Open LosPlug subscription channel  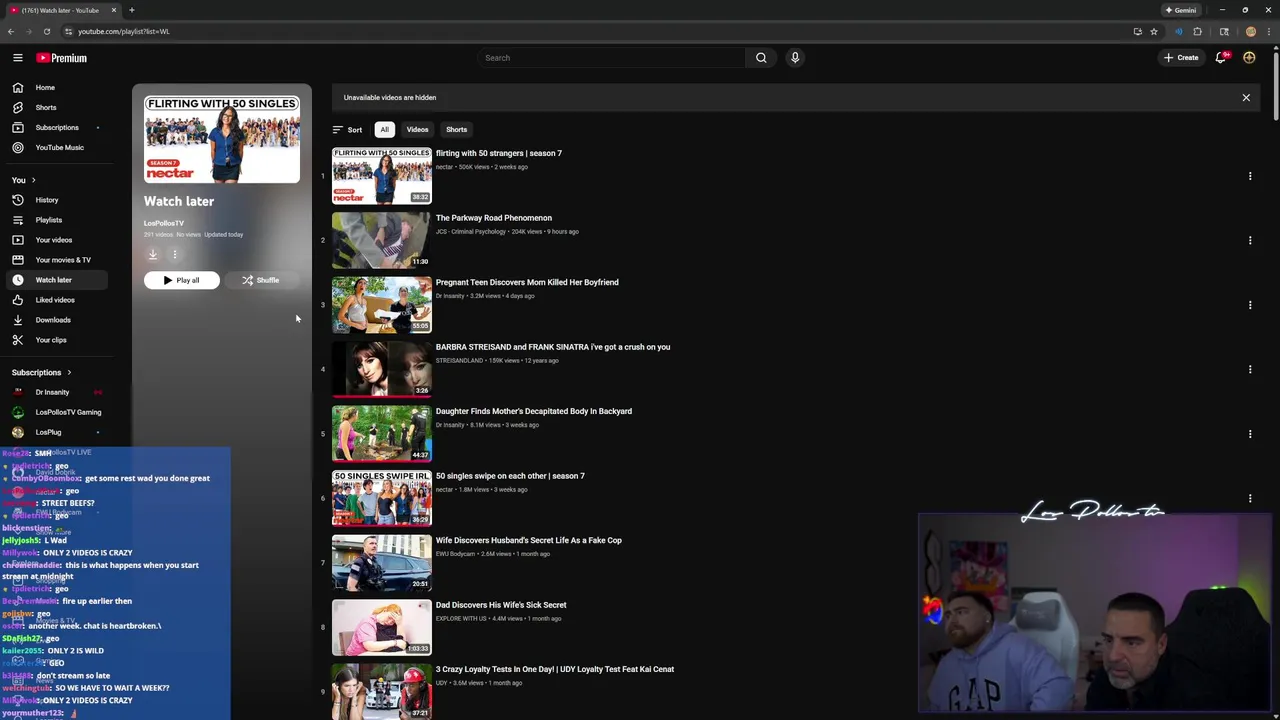tap(56, 432)
